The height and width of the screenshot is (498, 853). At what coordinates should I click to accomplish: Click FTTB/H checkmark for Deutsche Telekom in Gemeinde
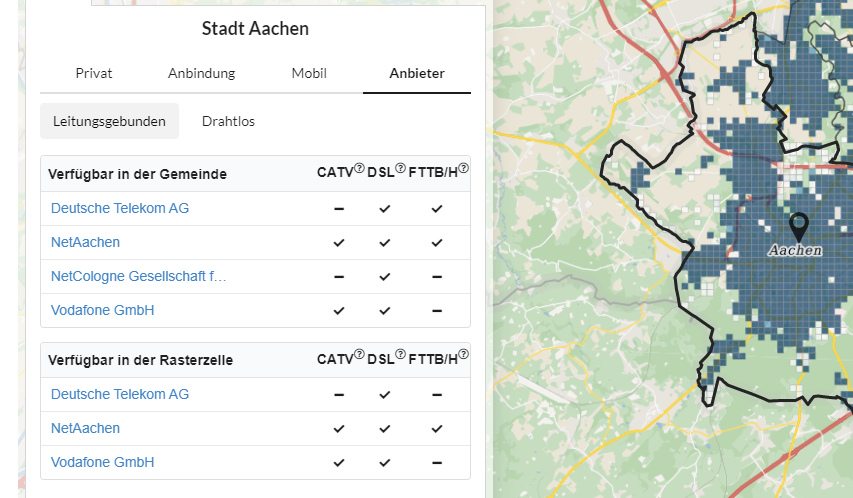tap(437, 208)
